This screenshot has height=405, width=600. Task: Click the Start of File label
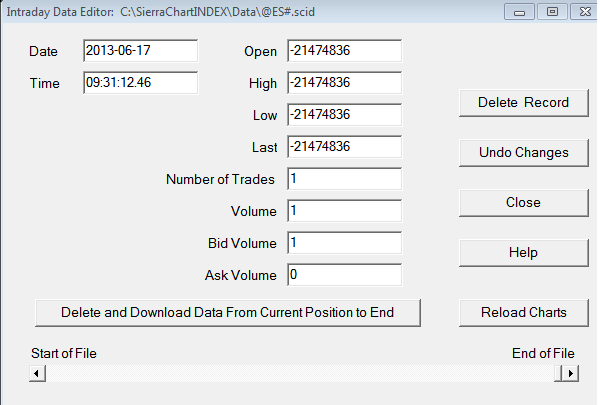click(x=64, y=353)
